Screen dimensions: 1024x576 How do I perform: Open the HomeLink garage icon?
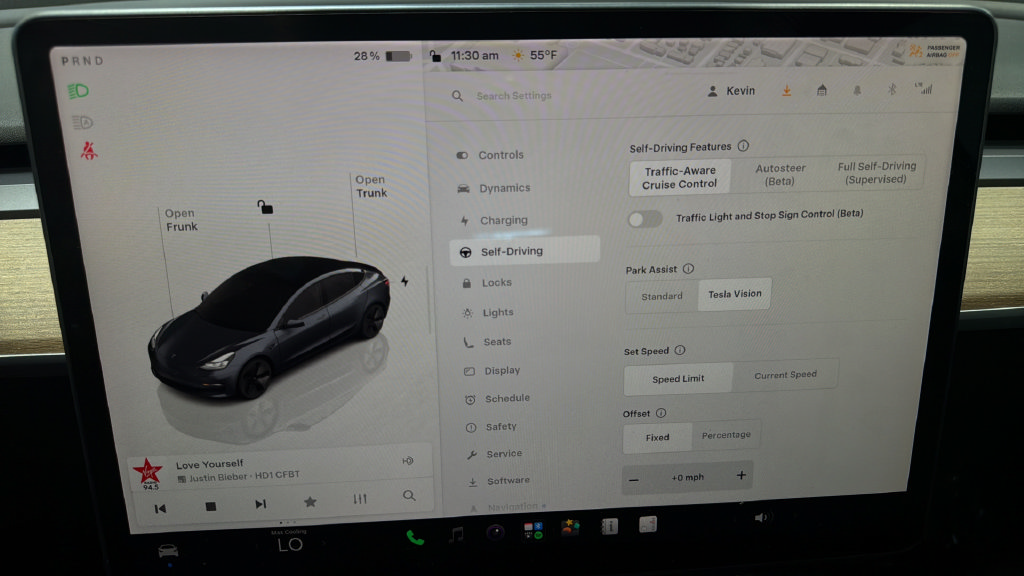click(822, 90)
